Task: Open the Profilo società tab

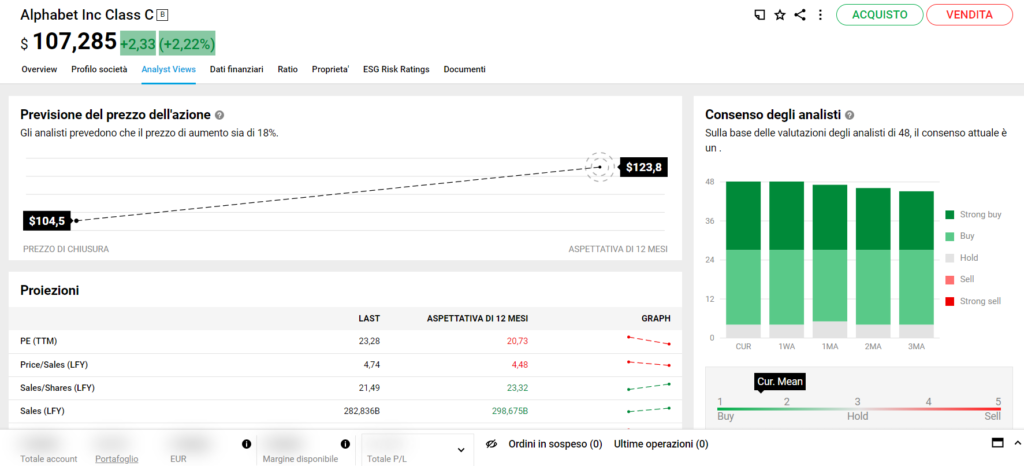Action: [99, 69]
